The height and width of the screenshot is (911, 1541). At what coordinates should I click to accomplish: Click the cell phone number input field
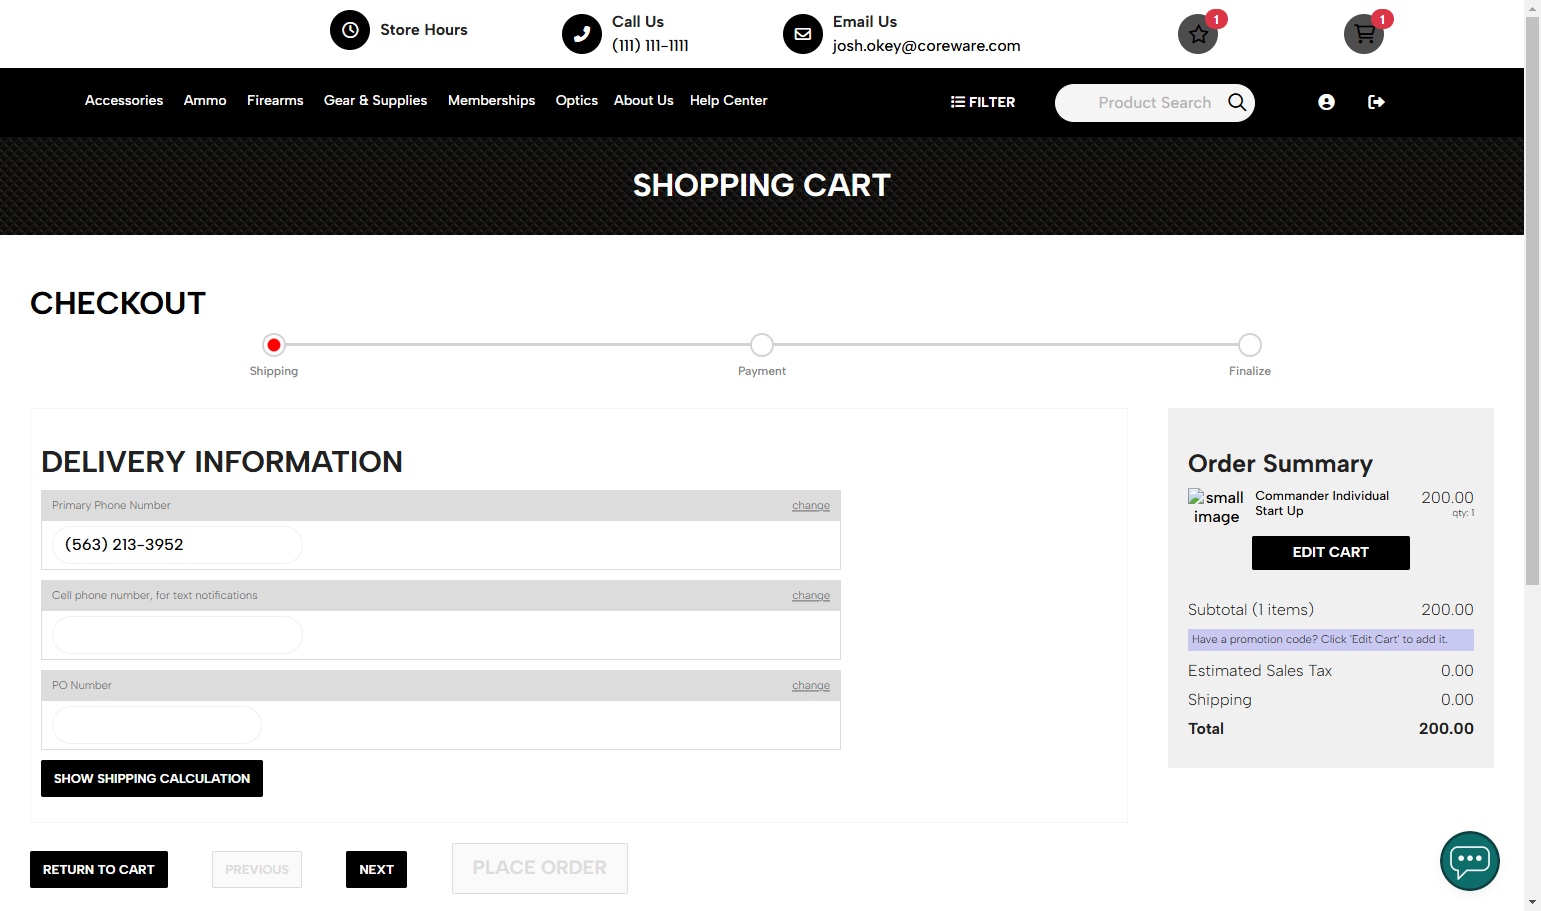tap(177, 635)
